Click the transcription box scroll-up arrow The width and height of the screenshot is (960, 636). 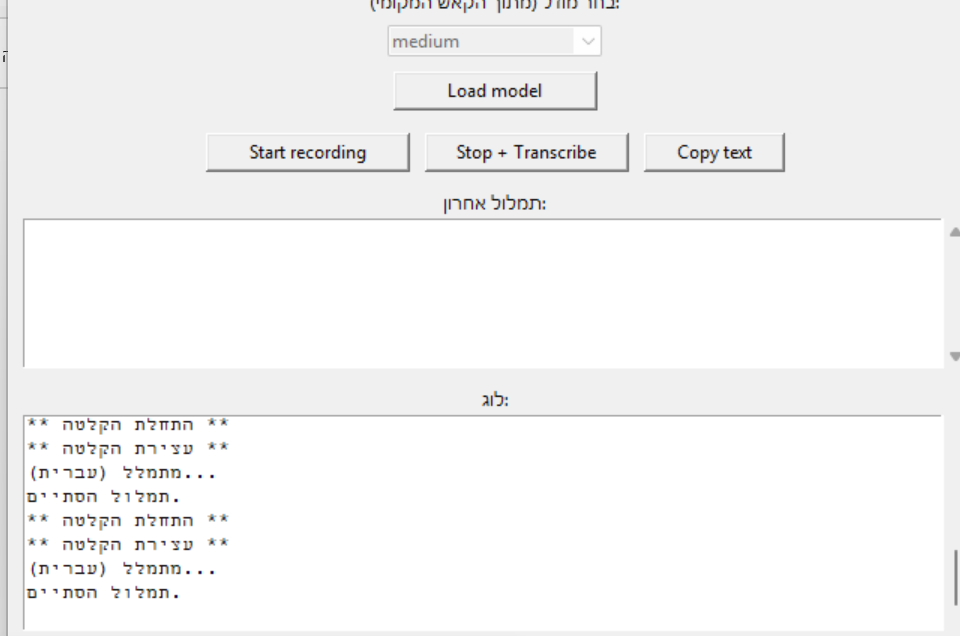954,231
